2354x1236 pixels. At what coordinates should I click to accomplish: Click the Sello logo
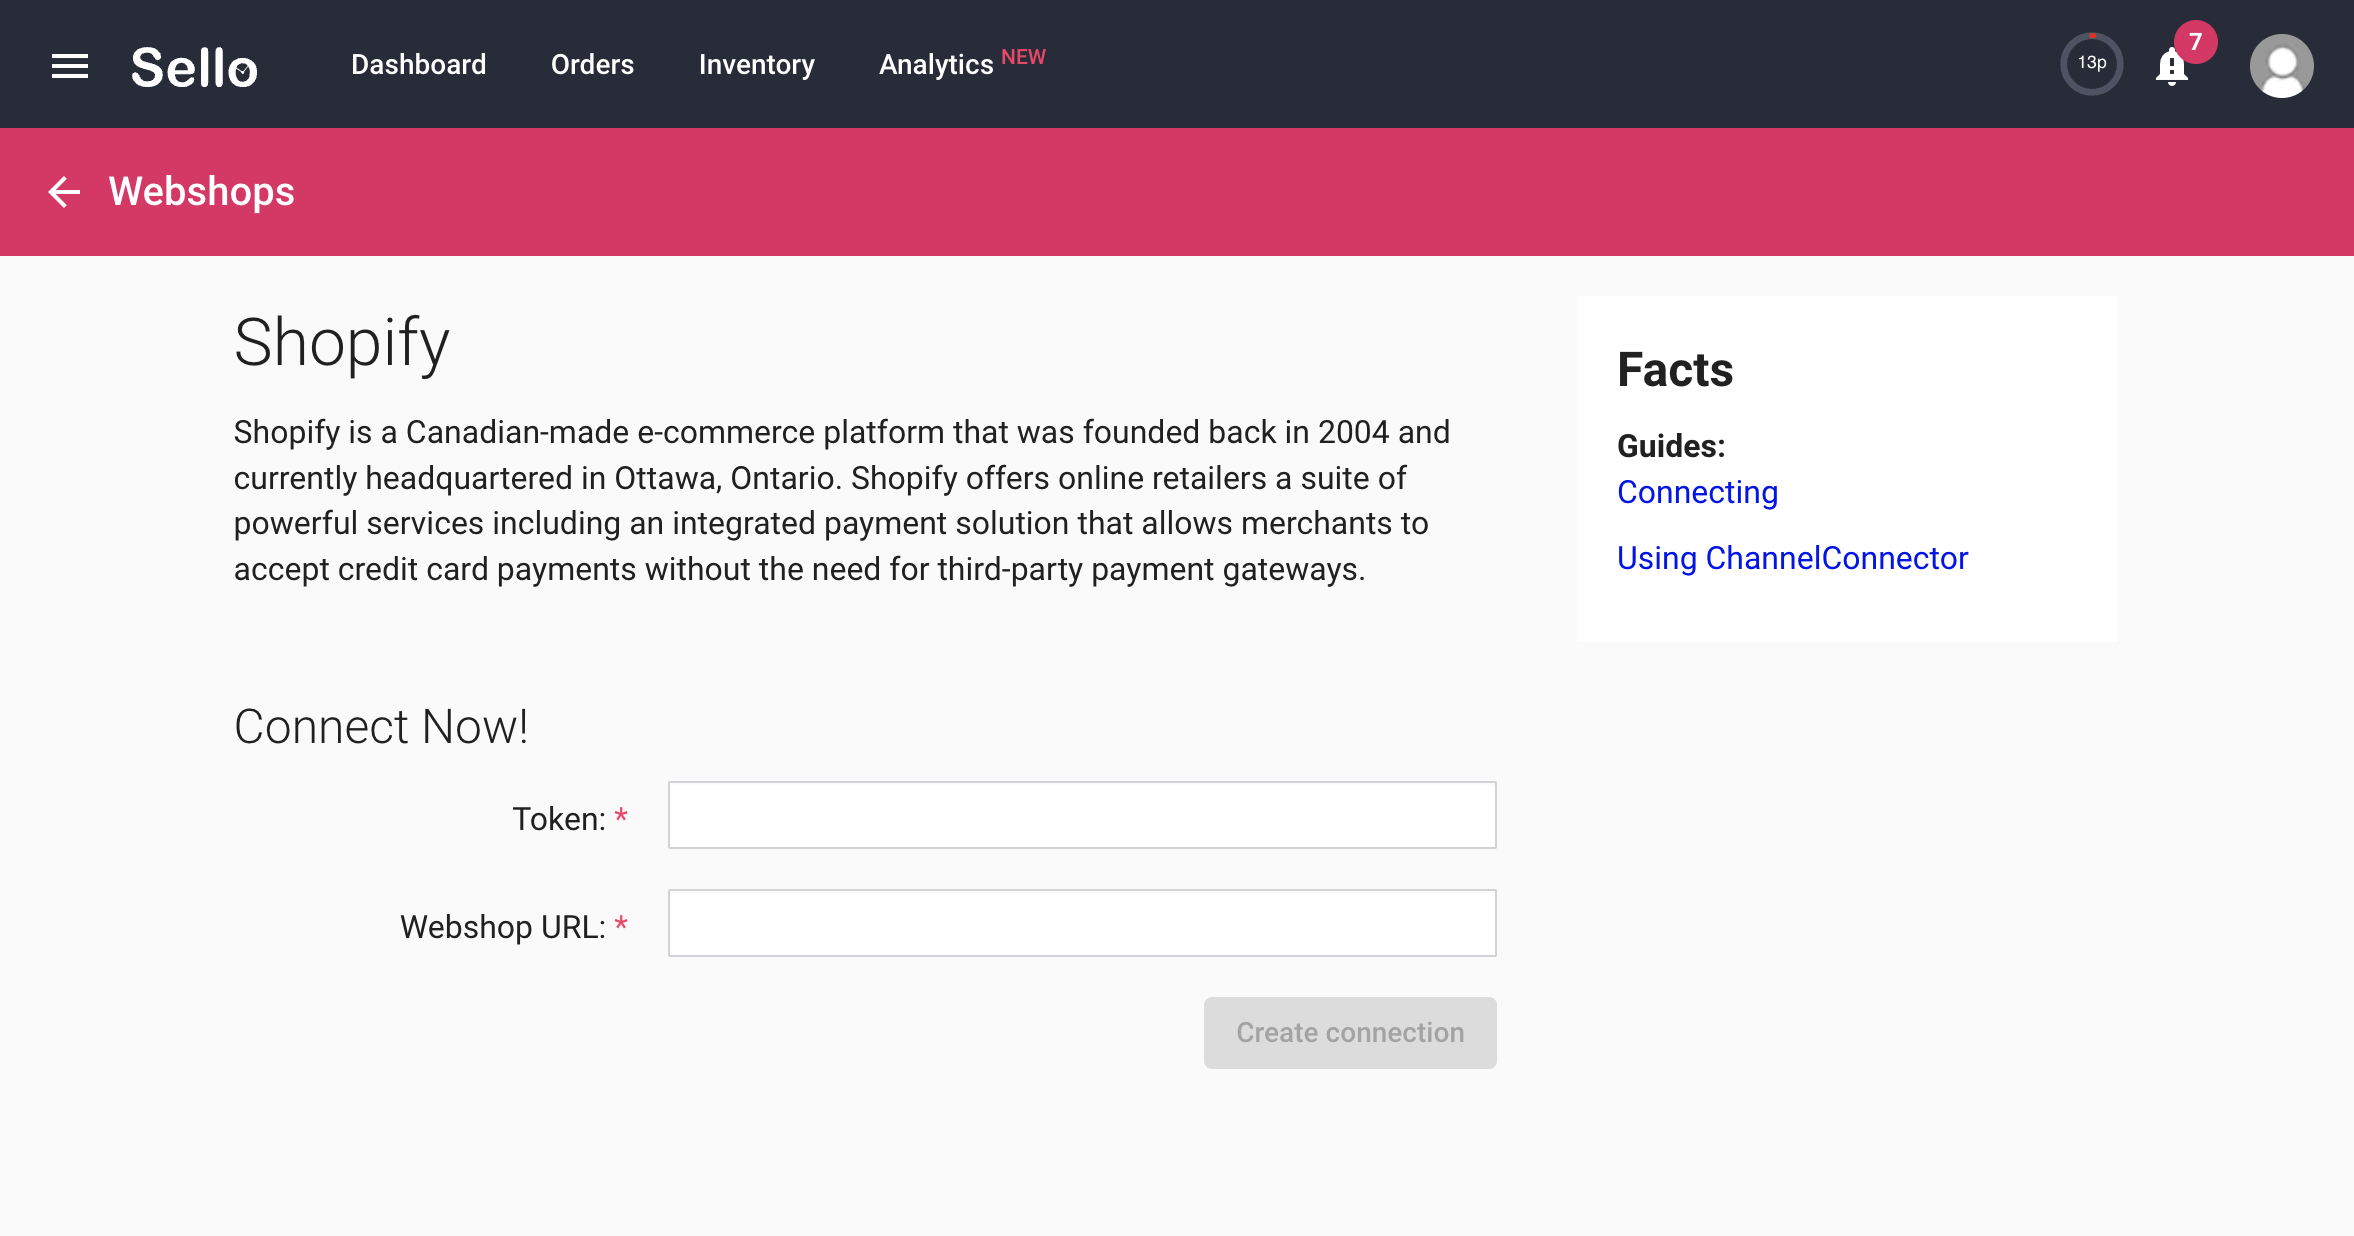coord(194,67)
